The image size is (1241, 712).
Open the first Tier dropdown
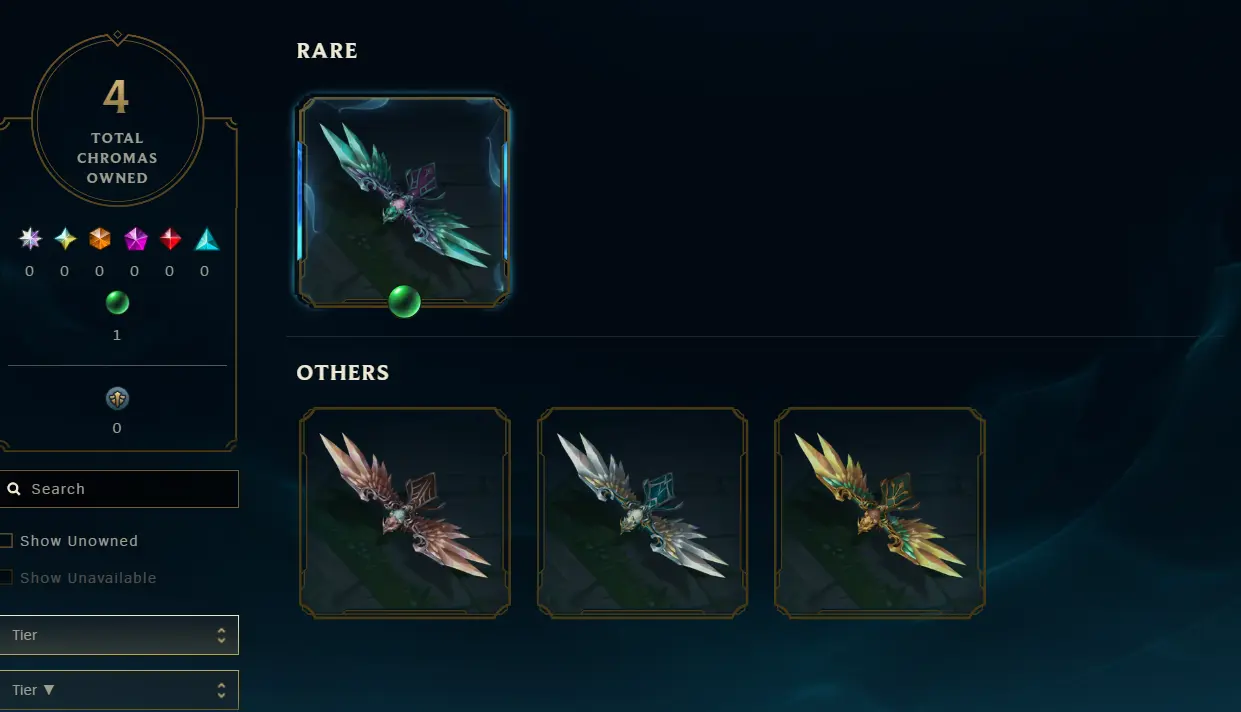pyautogui.click(x=119, y=635)
